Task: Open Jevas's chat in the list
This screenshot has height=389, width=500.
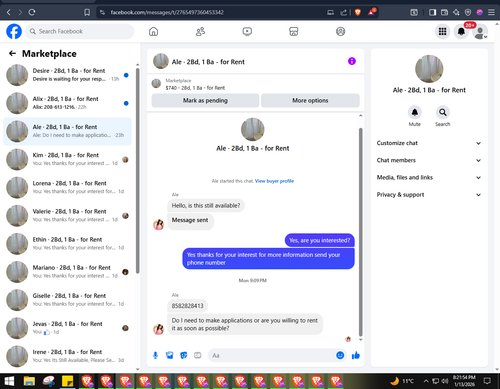Action: 67,328
